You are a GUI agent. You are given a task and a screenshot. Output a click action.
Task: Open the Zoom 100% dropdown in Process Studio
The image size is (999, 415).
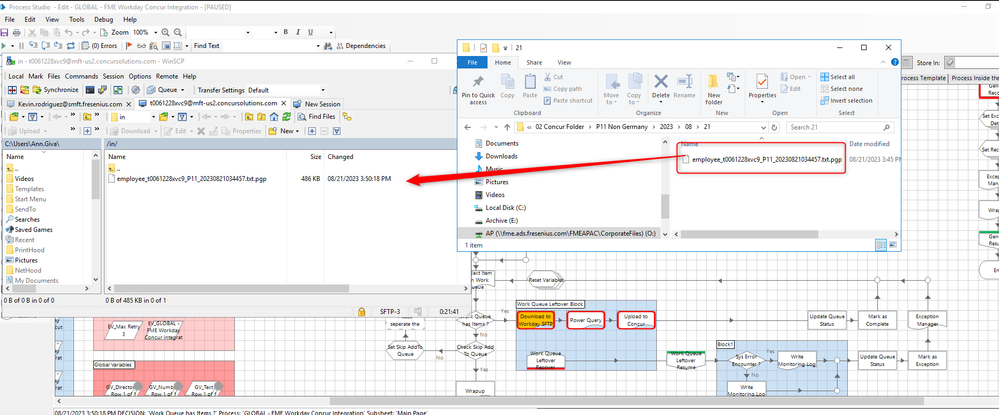(x=155, y=33)
